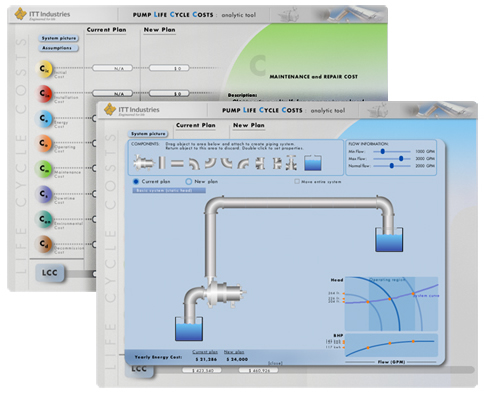Click System picture button in front window

pos(148,134)
